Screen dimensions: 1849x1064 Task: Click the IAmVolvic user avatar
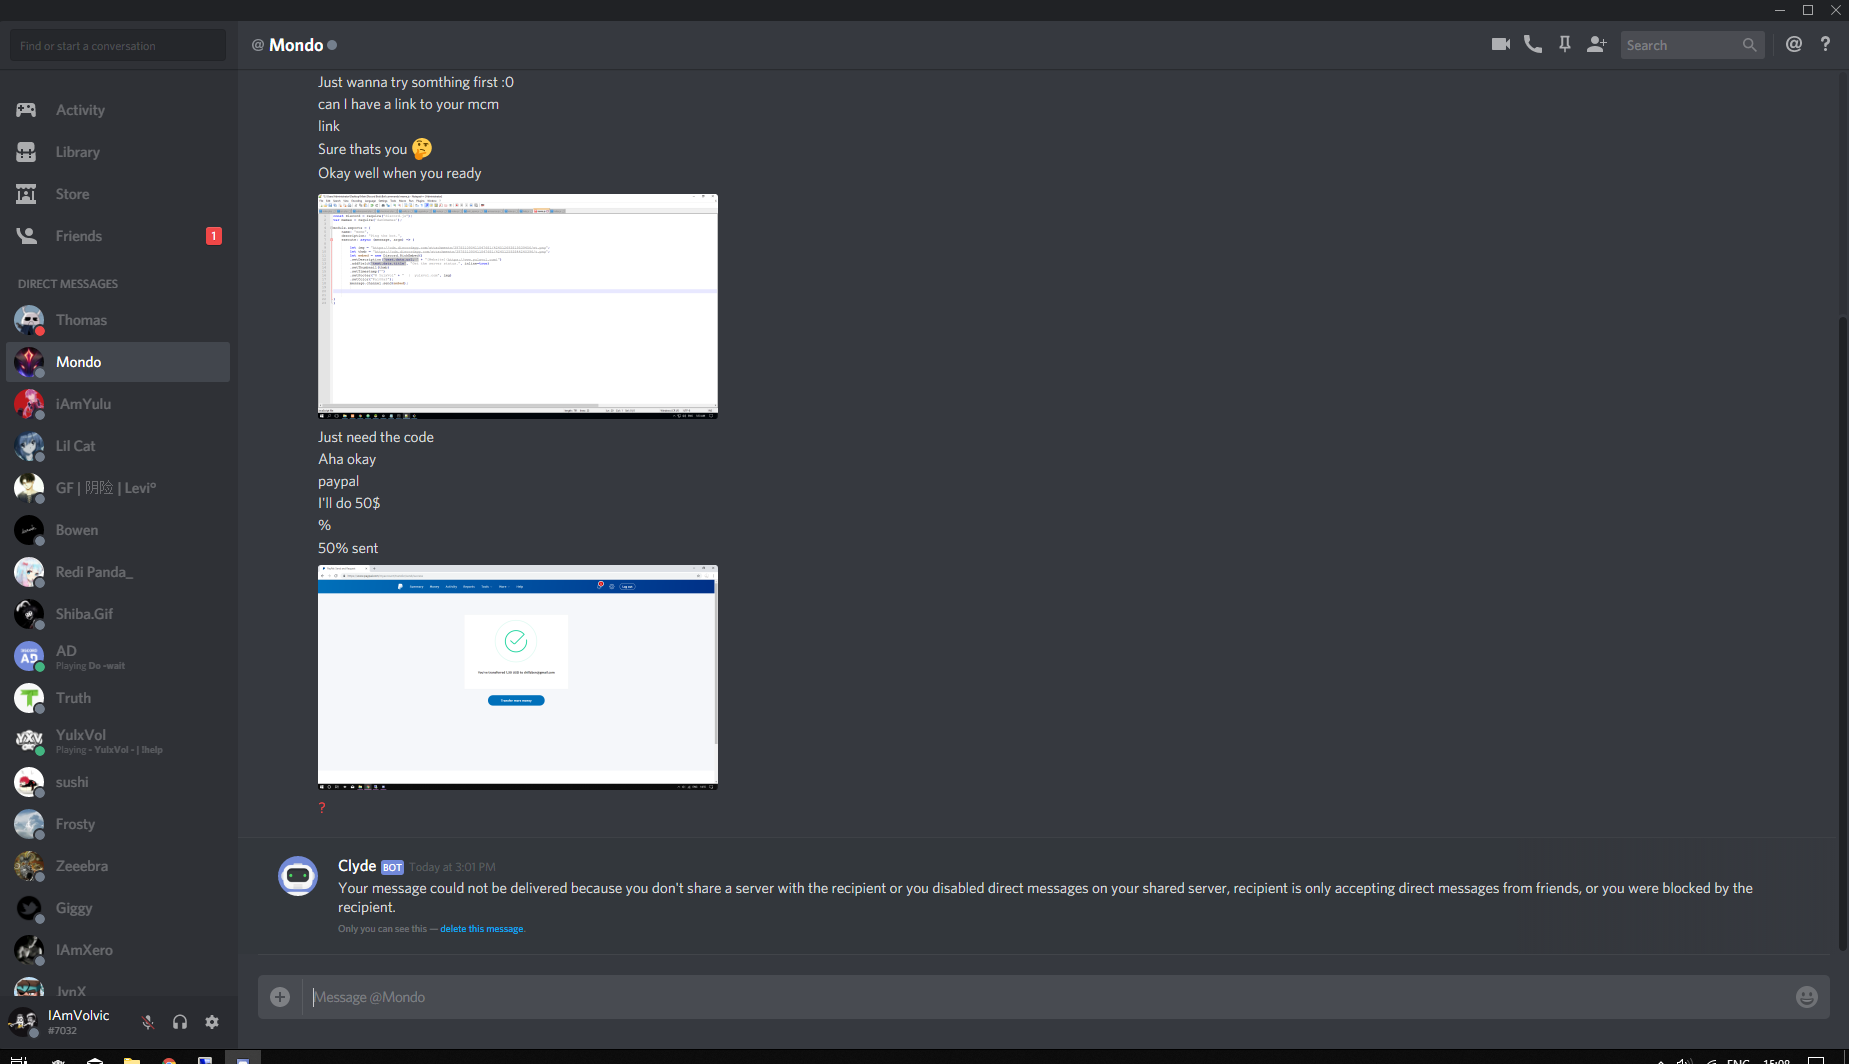(x=23, y=1022)
